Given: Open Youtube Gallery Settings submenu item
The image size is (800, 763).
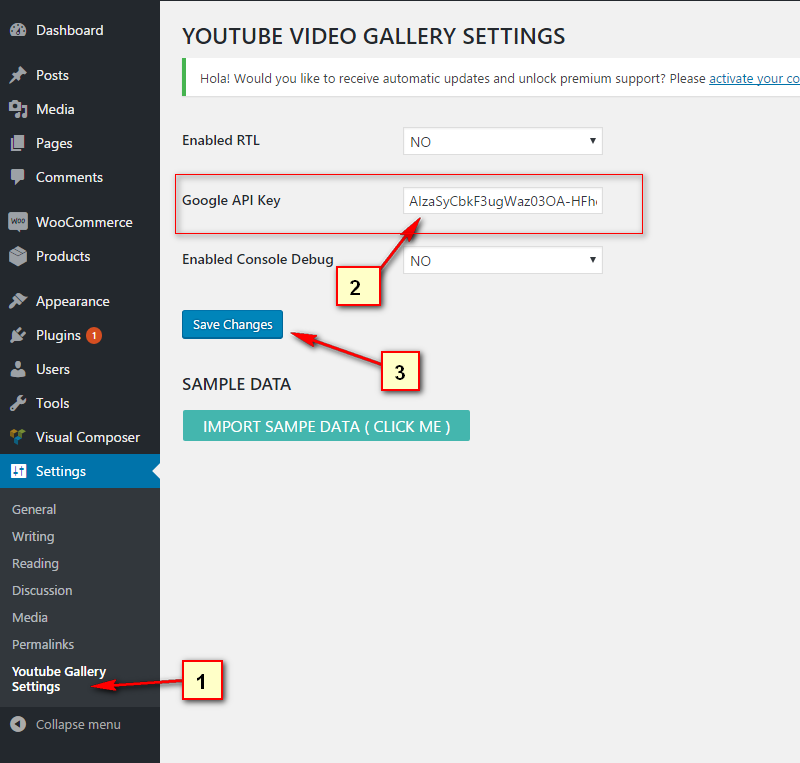Looking at the screenshot, I should [58, 679].
